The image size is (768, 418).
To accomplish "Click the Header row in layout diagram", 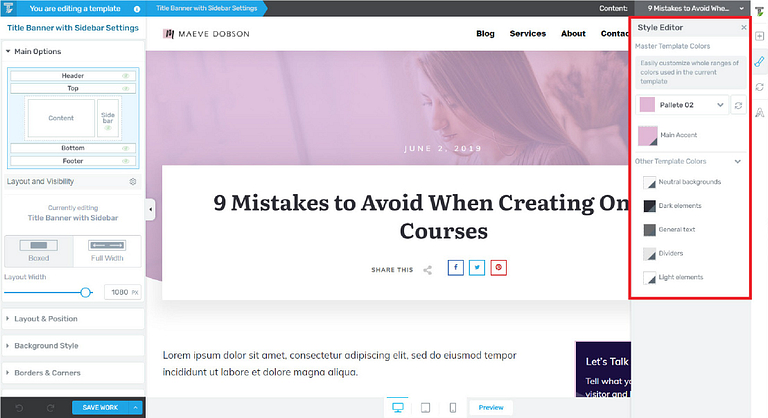I will (73, 76).
